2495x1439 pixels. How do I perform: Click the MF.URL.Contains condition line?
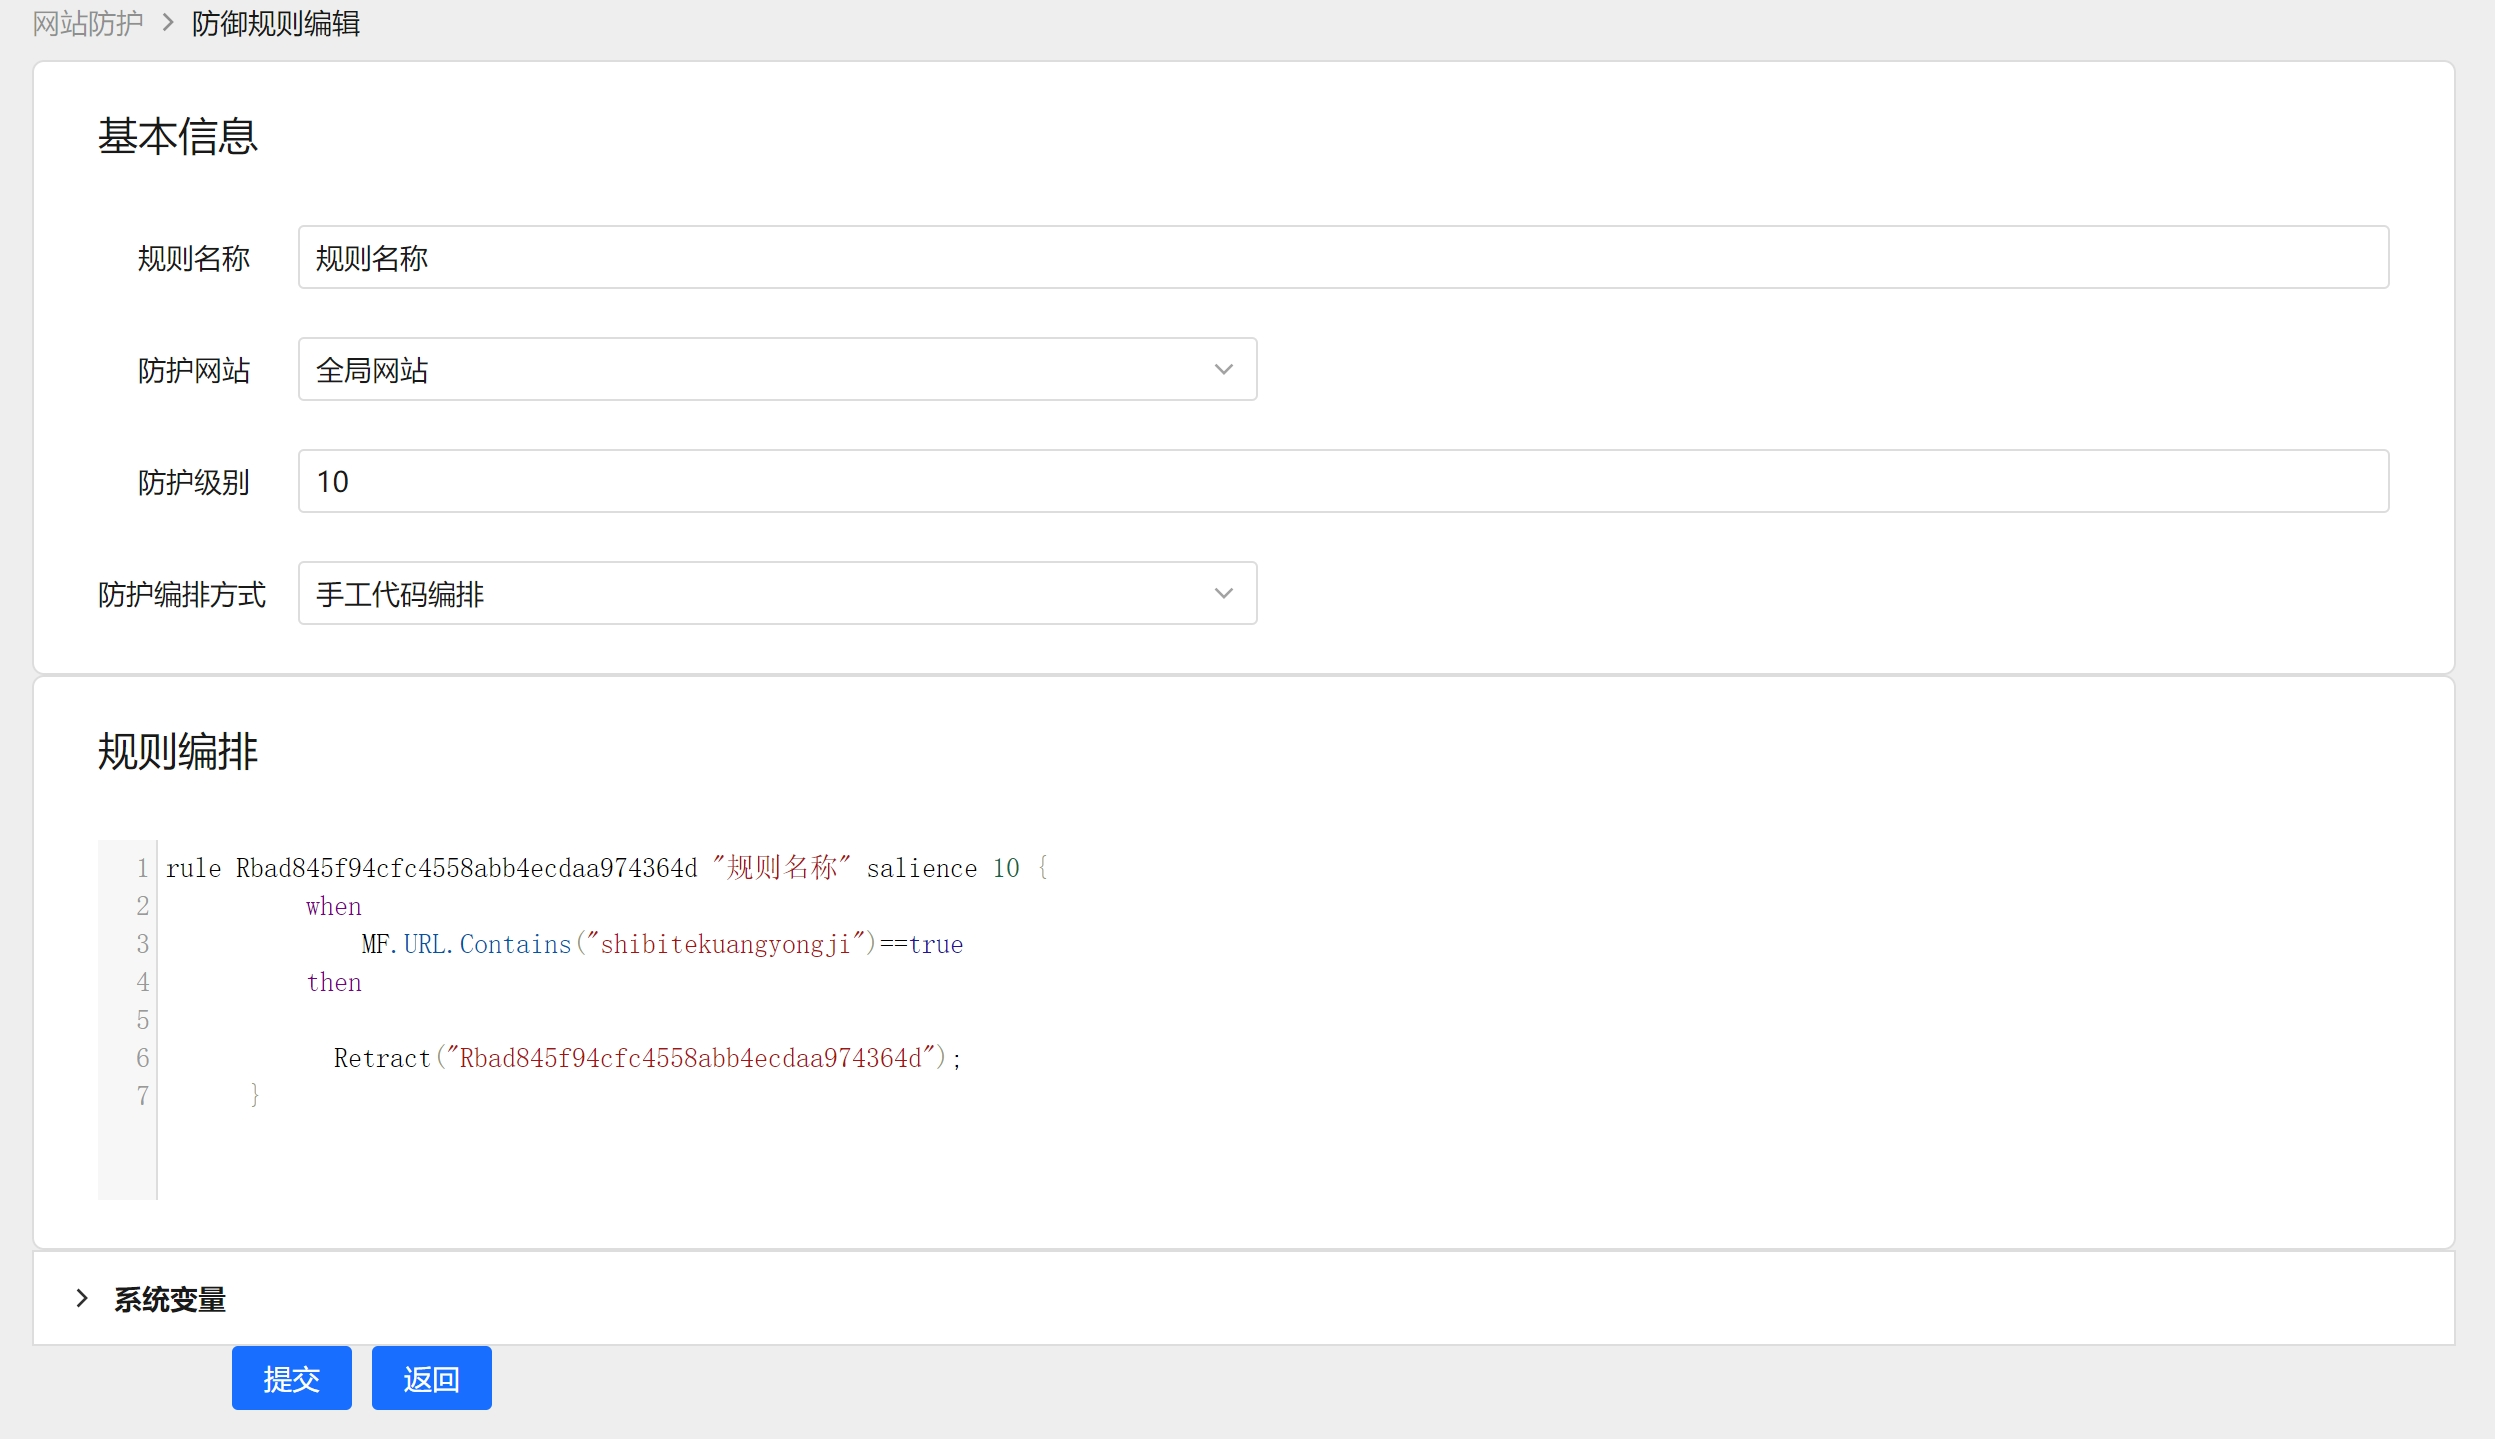point(661,944)
